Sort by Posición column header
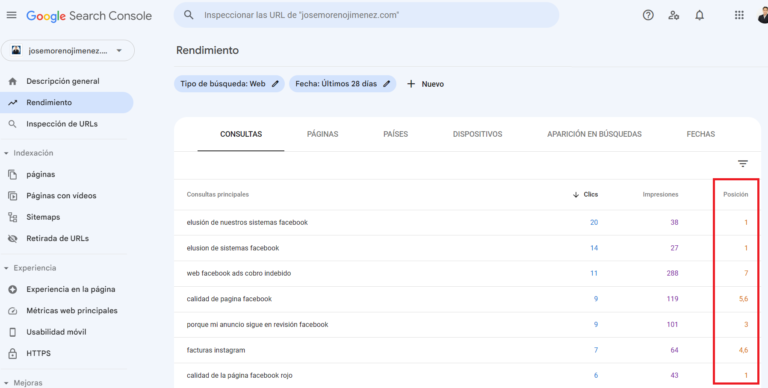Screen dimensions: 768x388 pos(736,194)
